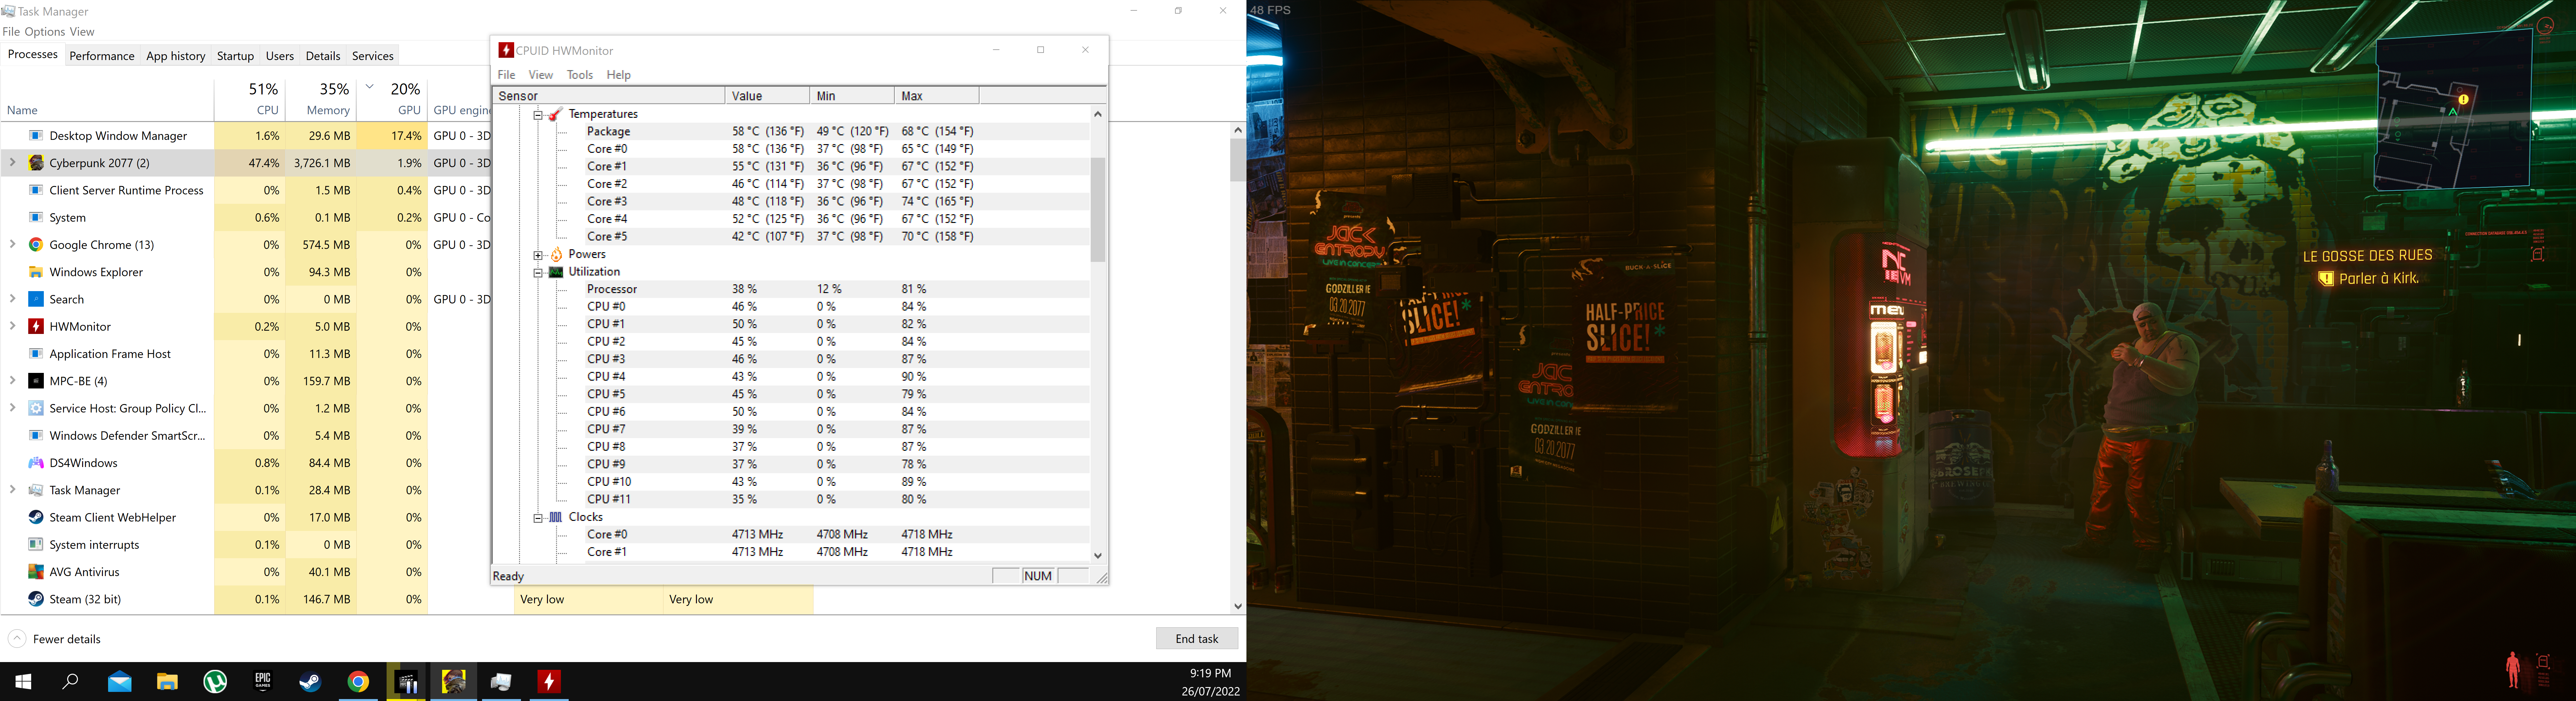
Task: Click the MPC-BE process icon
Action: click(36, 381)
